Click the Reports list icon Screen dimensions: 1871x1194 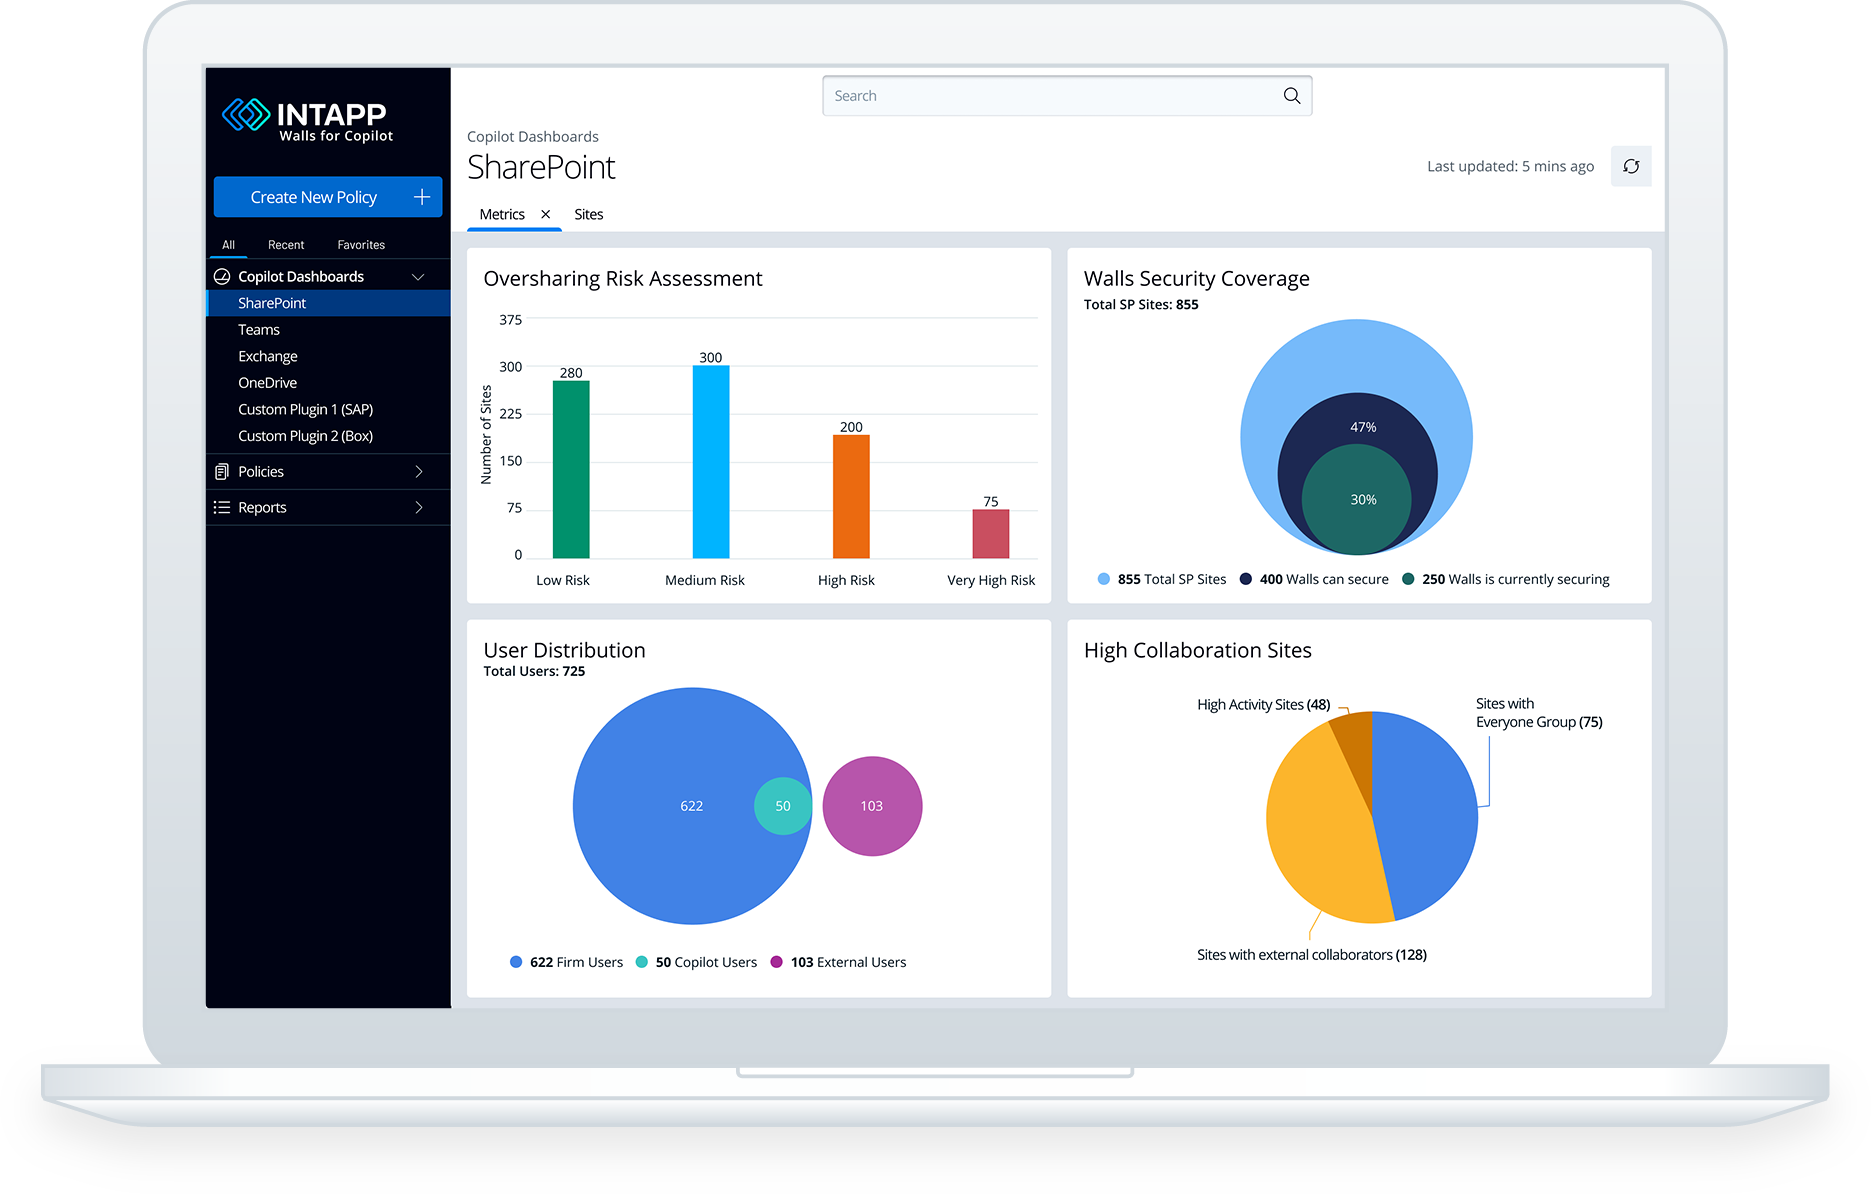(222, 507)
